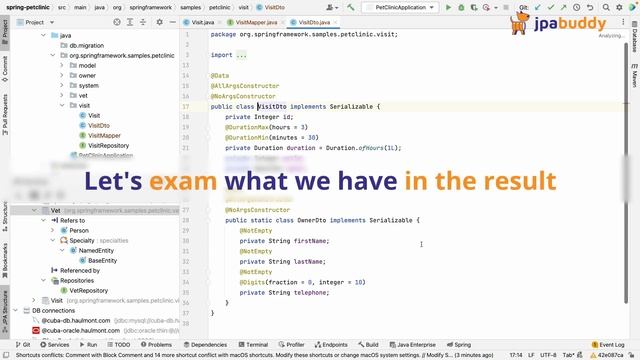Click Select Opened File target icon
This screenshot has width=640, height=360.
[117, 22]
